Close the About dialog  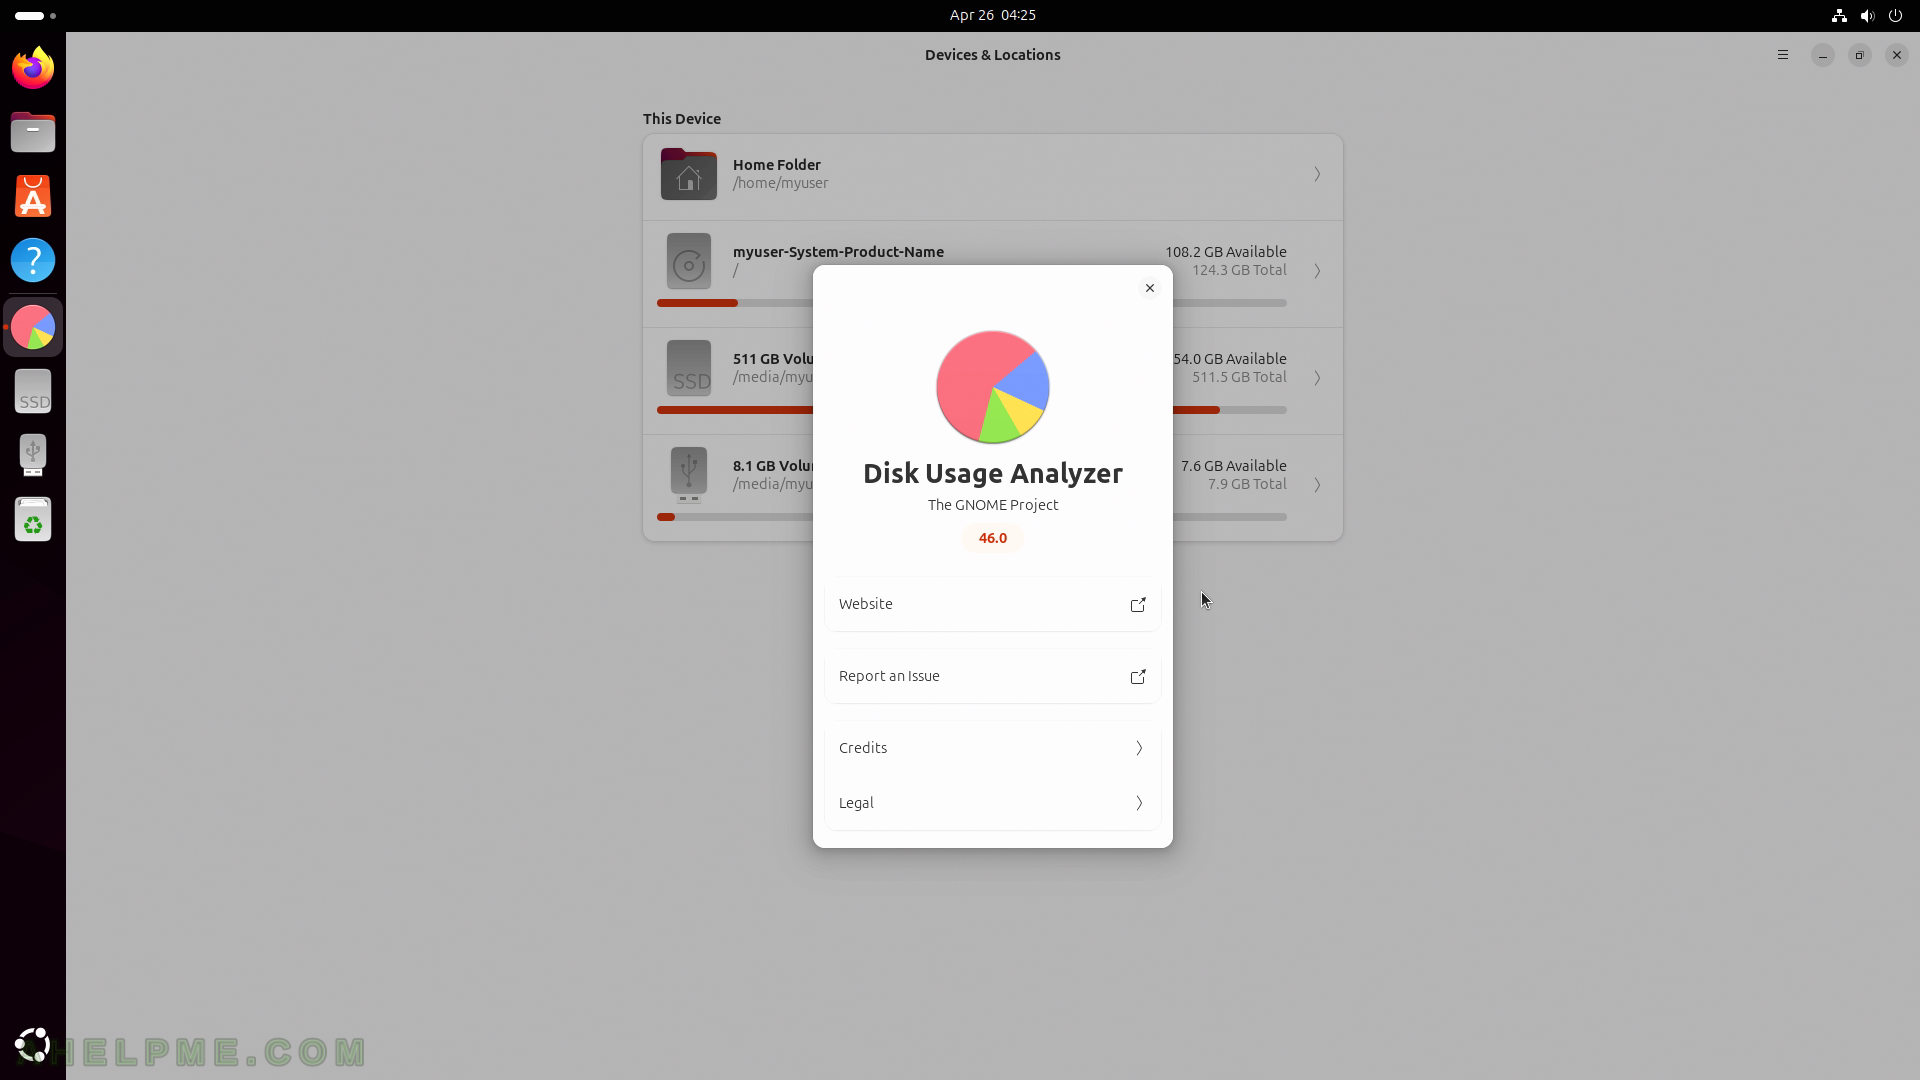click(x=1149, y=288)
